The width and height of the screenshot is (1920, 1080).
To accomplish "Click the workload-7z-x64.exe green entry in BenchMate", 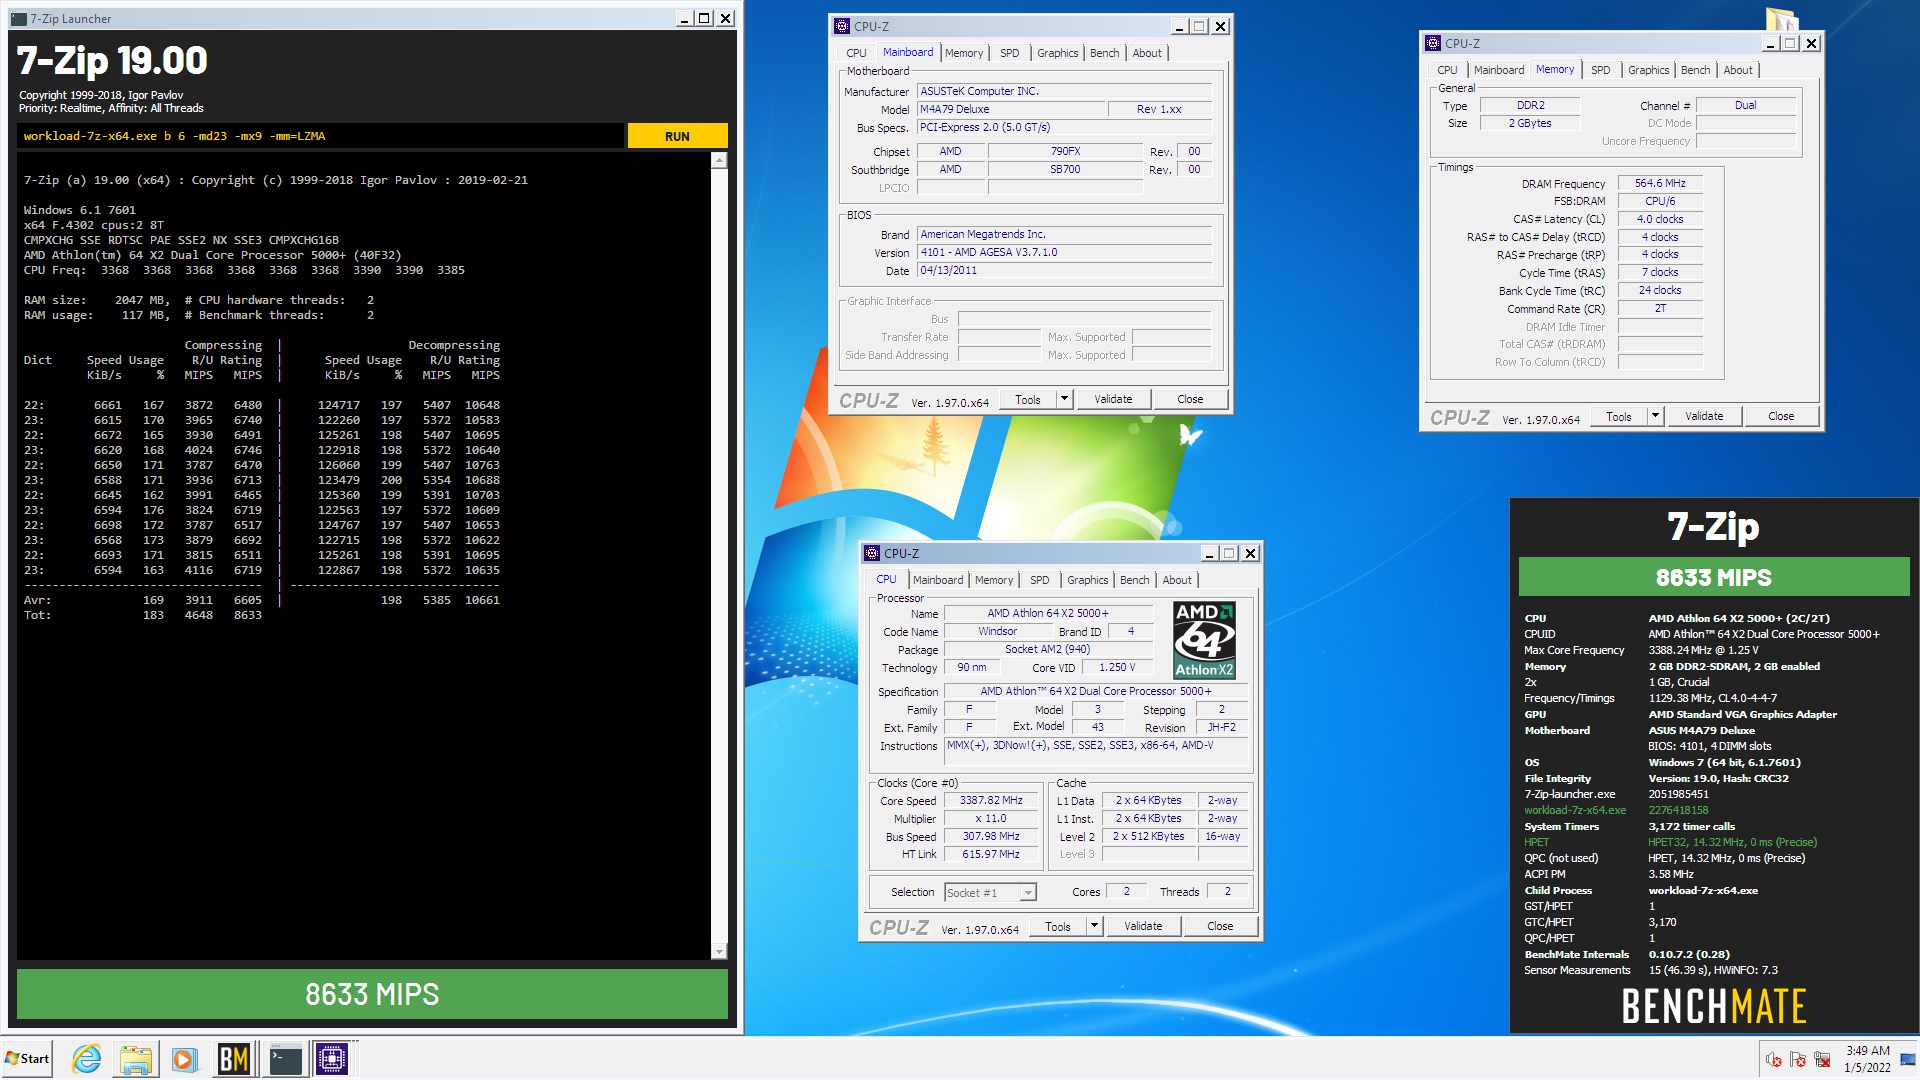I will (1575, 811).
